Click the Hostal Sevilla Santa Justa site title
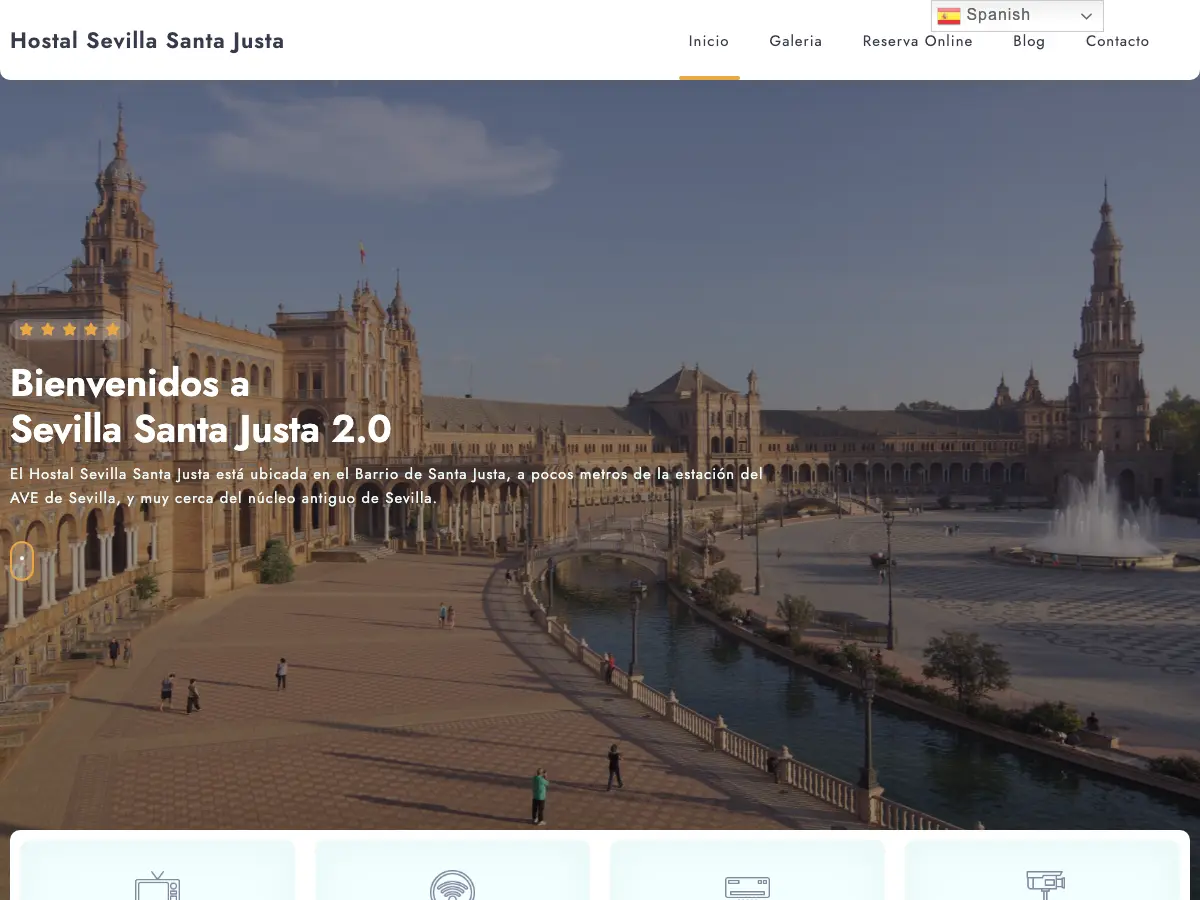 coord(147,41)
